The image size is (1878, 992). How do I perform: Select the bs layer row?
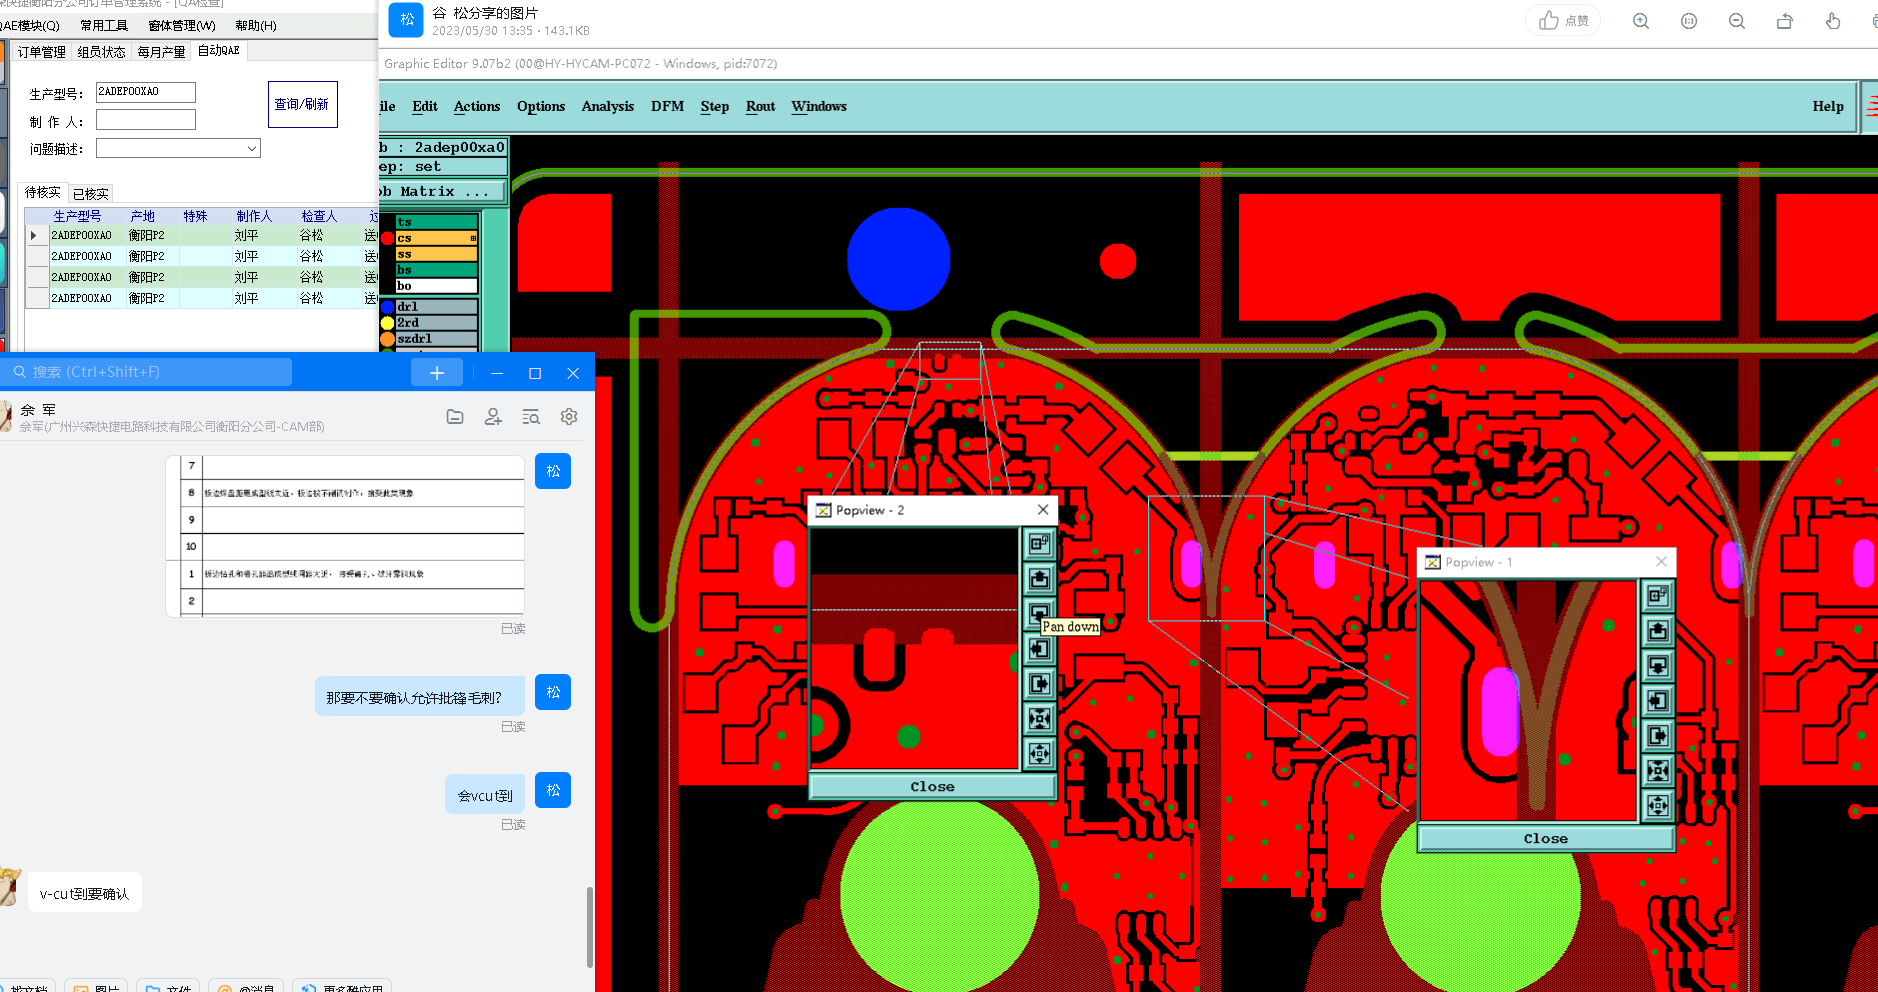pos(437,270)
